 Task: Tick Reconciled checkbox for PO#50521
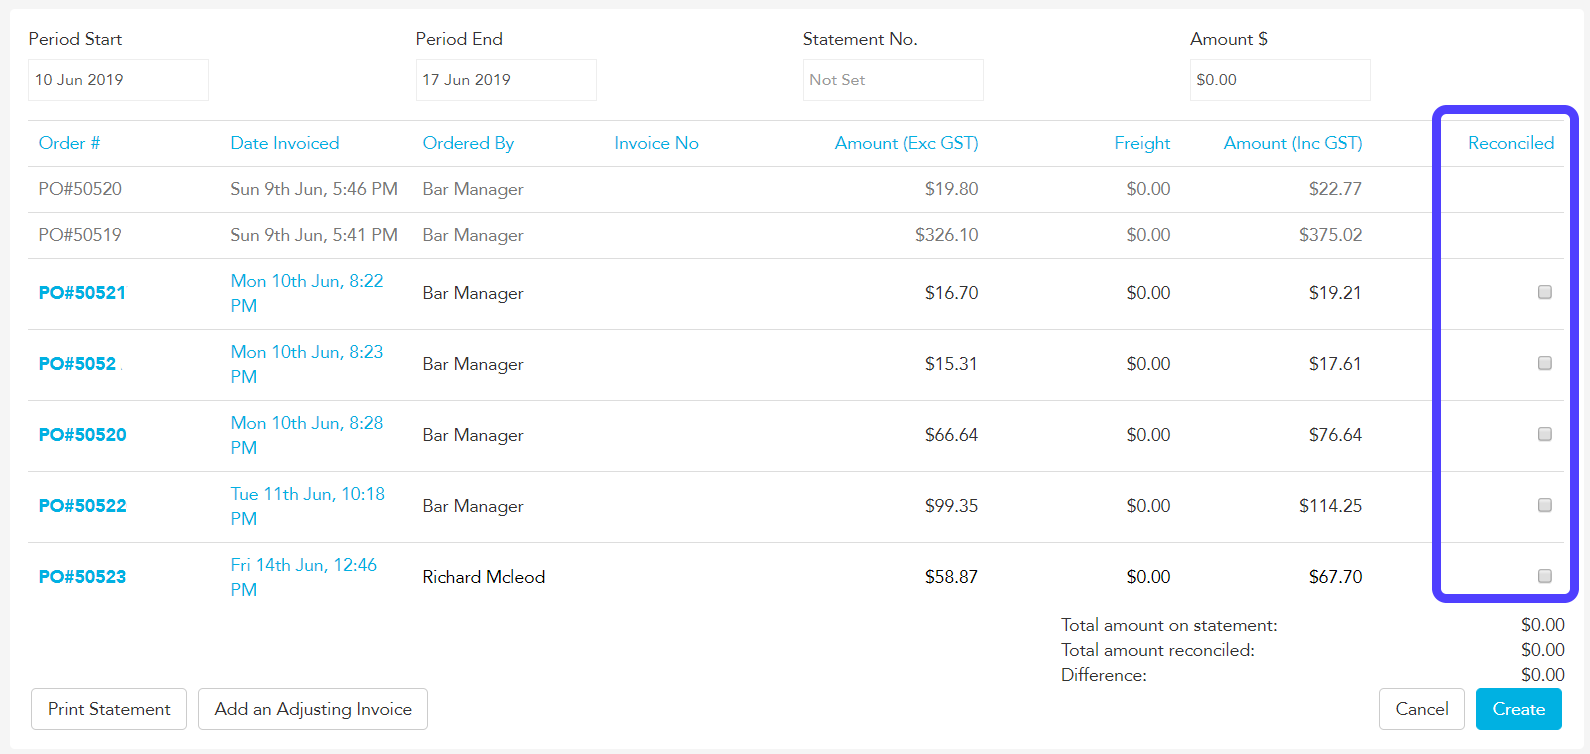point(1544,292)
